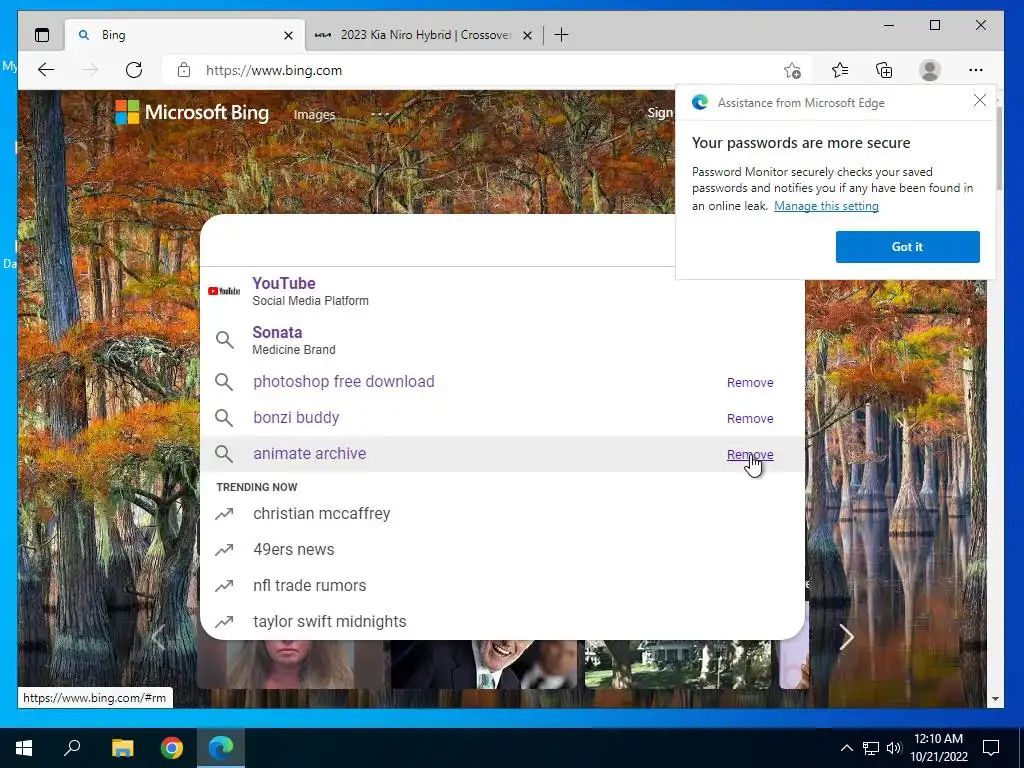
Task: Click Microsoft Edge taskbar icon
Action: tap(221, 748)
